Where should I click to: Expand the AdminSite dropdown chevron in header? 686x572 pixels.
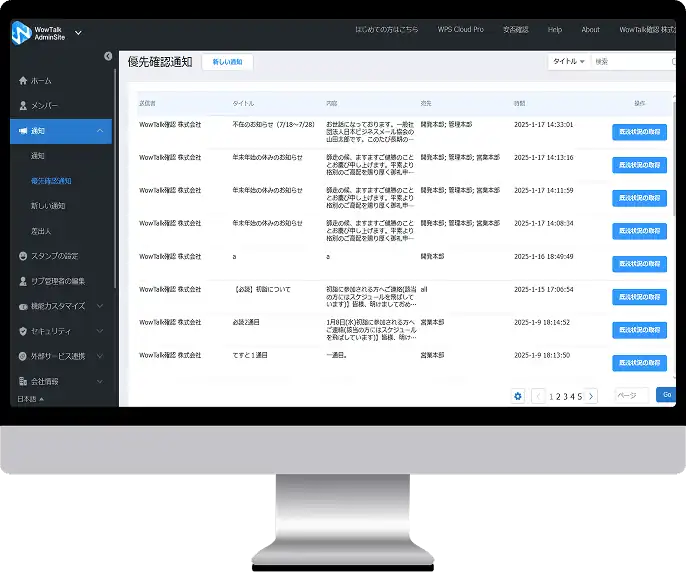[78, 33]
